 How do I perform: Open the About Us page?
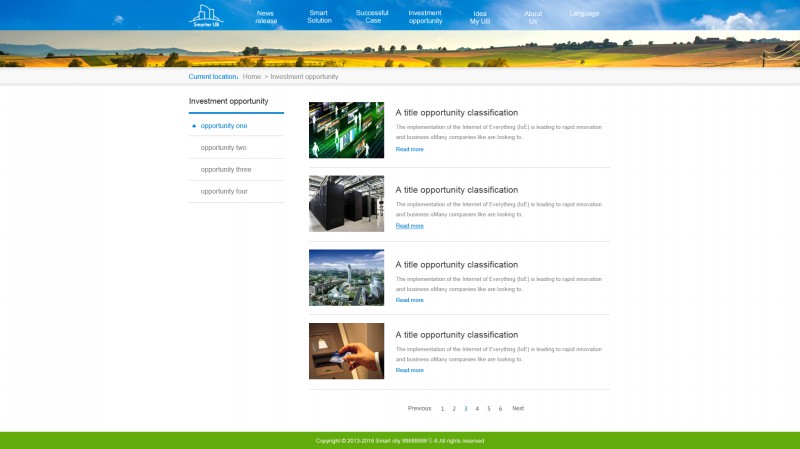(x=533, y=17)
